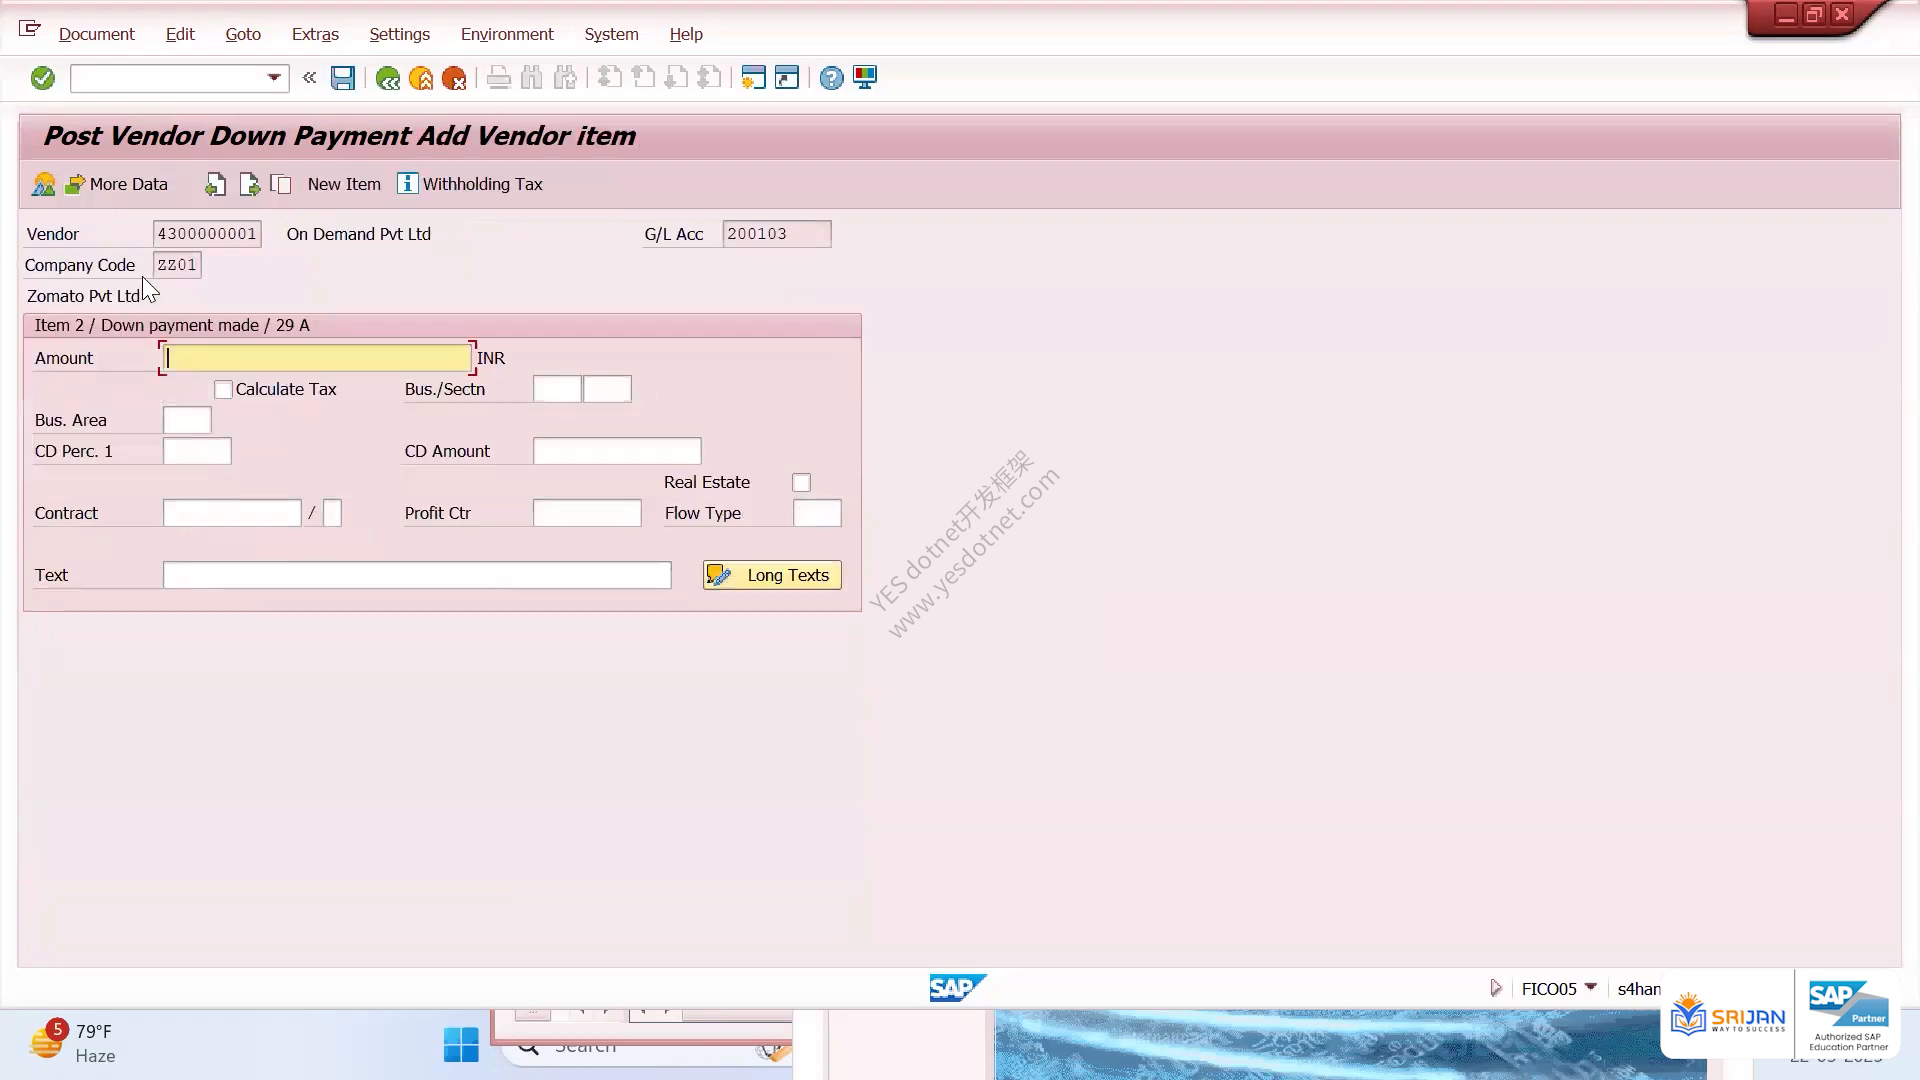Click the Long Texts button
Screen dimensions: 1920x1080
pos(772,575)
